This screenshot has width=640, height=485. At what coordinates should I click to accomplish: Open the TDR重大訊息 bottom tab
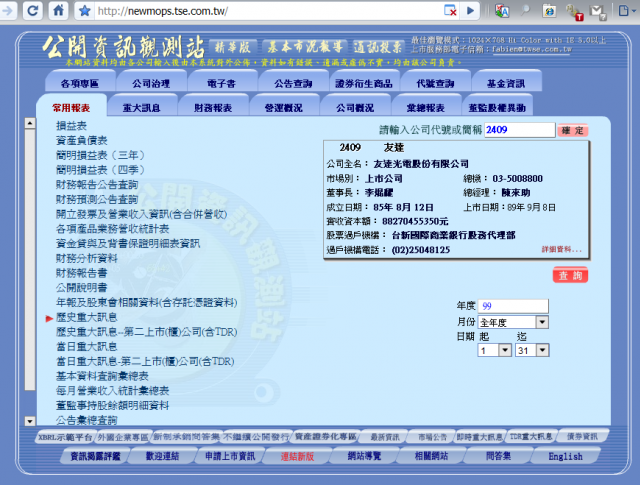[531, 437]
